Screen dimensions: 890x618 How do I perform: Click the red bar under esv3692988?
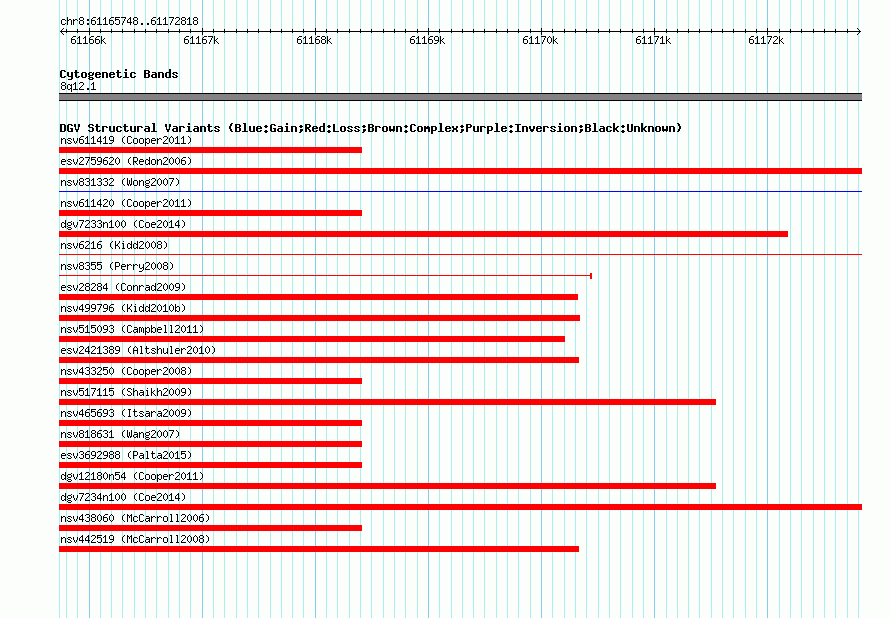coord(211,465)
